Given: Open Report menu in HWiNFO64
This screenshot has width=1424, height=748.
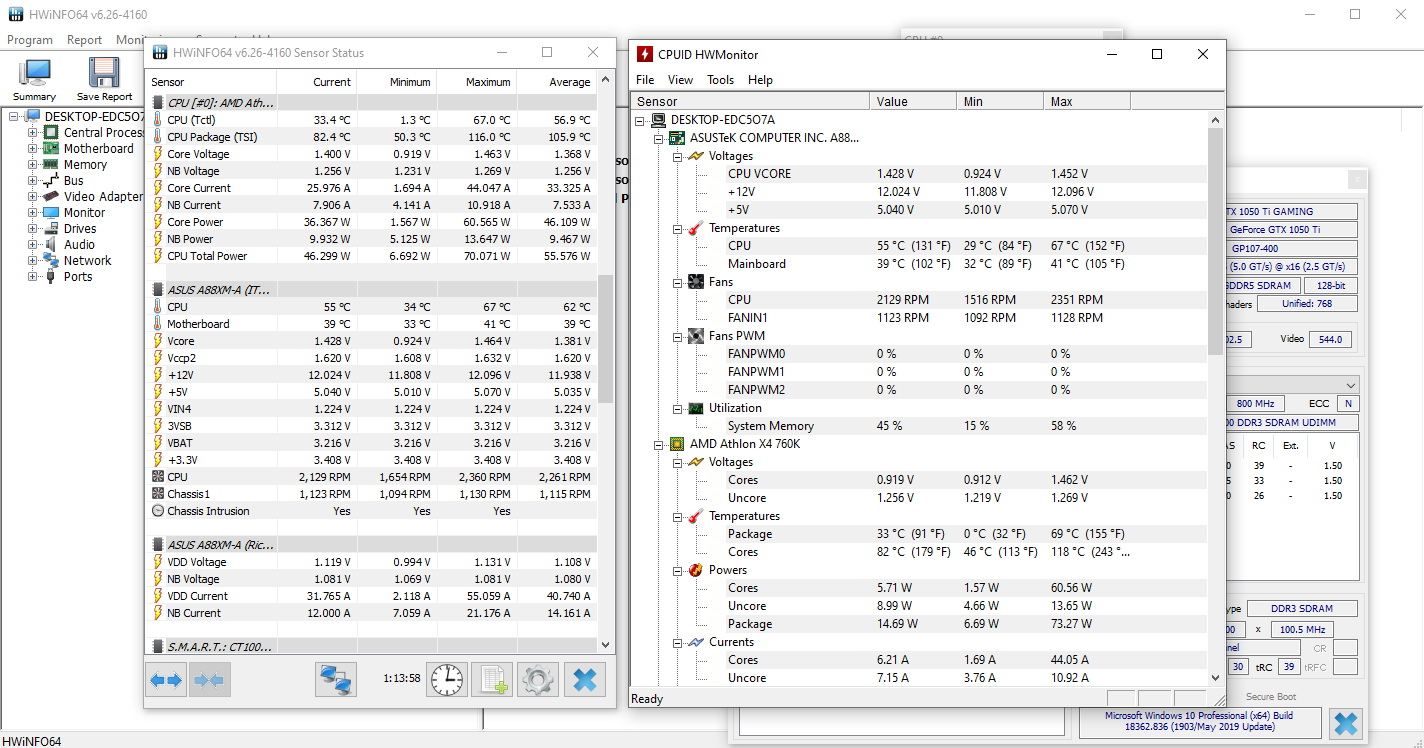Looking at the screenshot, I should point(85,40).
